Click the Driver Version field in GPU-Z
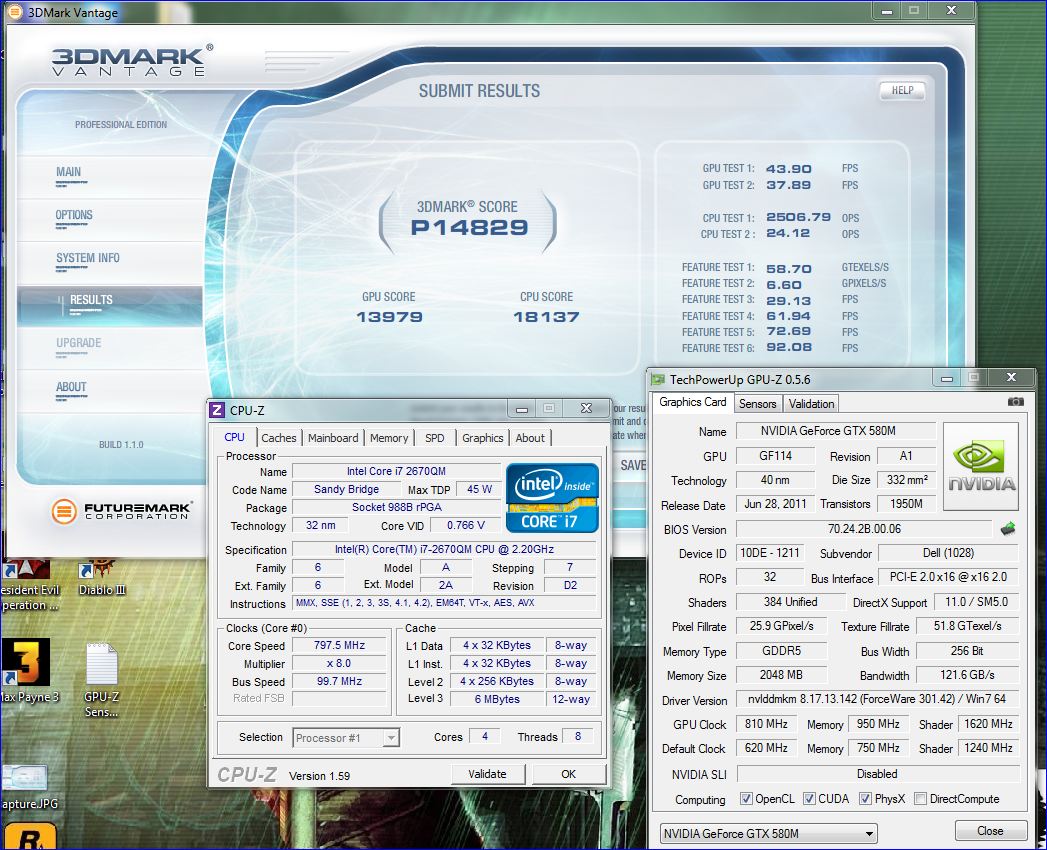 point(877,699)
